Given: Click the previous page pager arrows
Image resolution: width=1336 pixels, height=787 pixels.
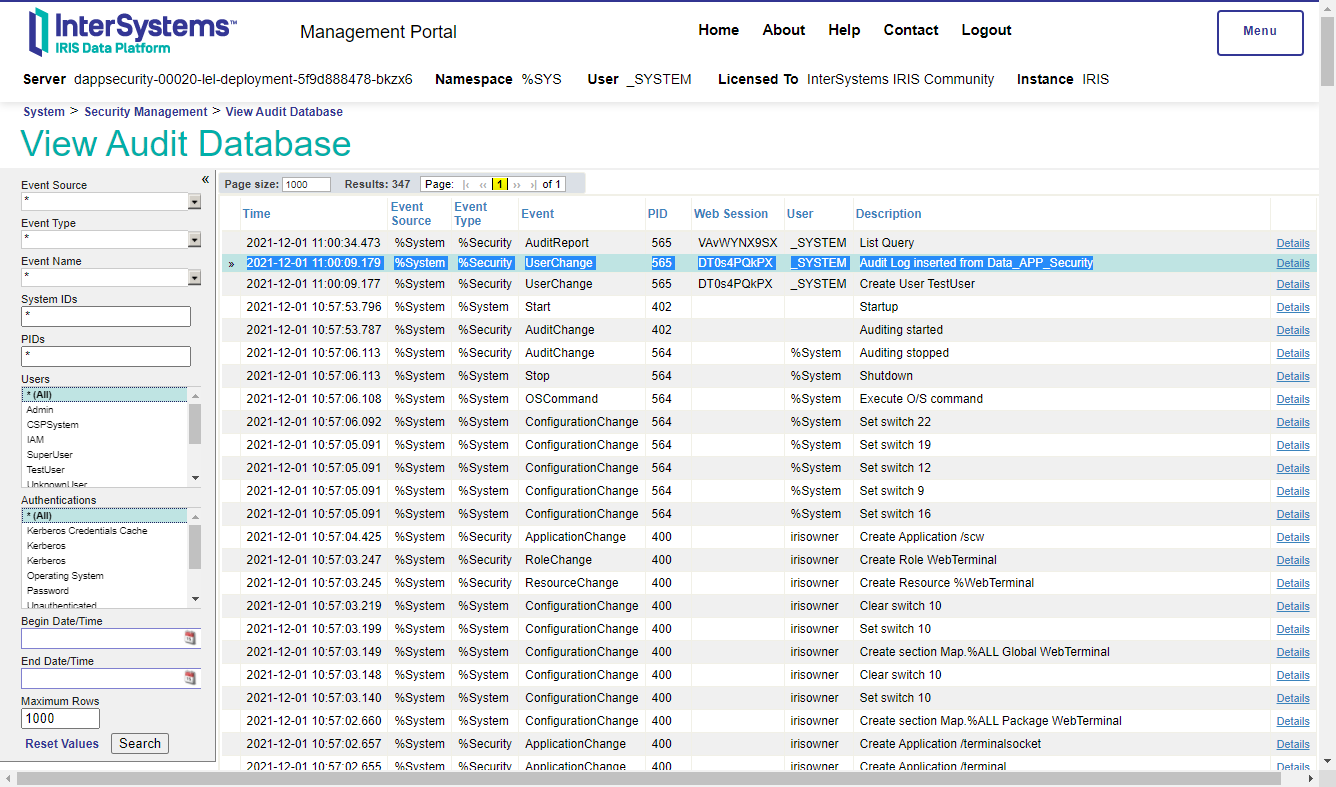Looking at the screenshot, I should pos(483,184).
